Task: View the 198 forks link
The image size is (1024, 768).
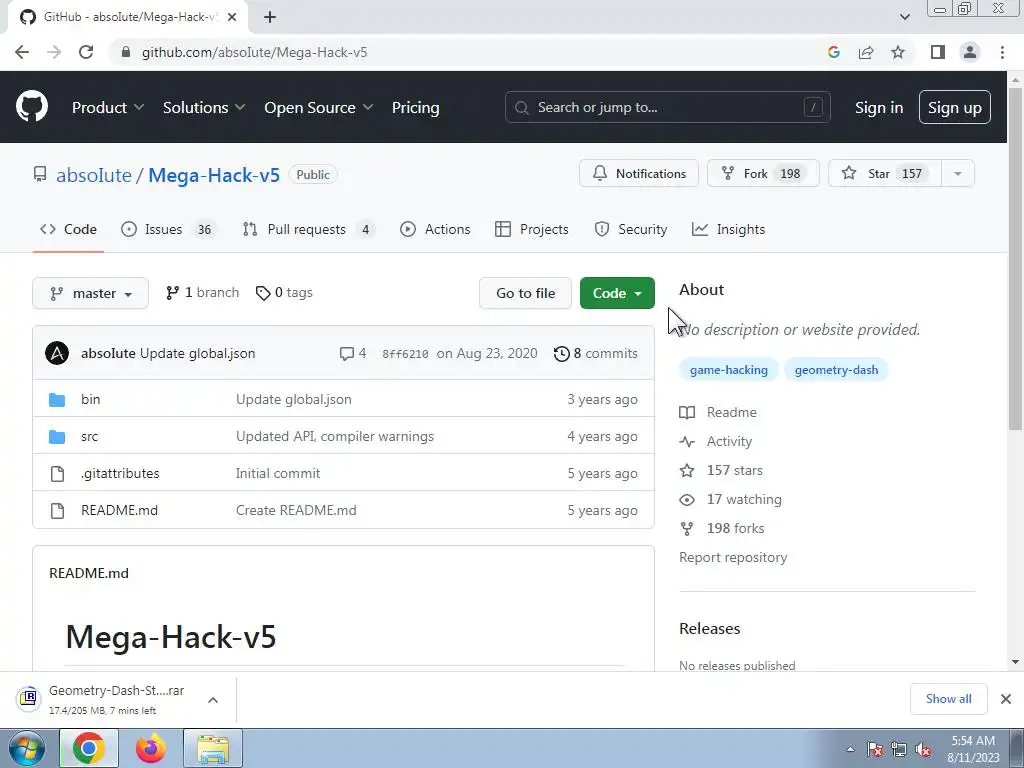Action: [722, 528]
